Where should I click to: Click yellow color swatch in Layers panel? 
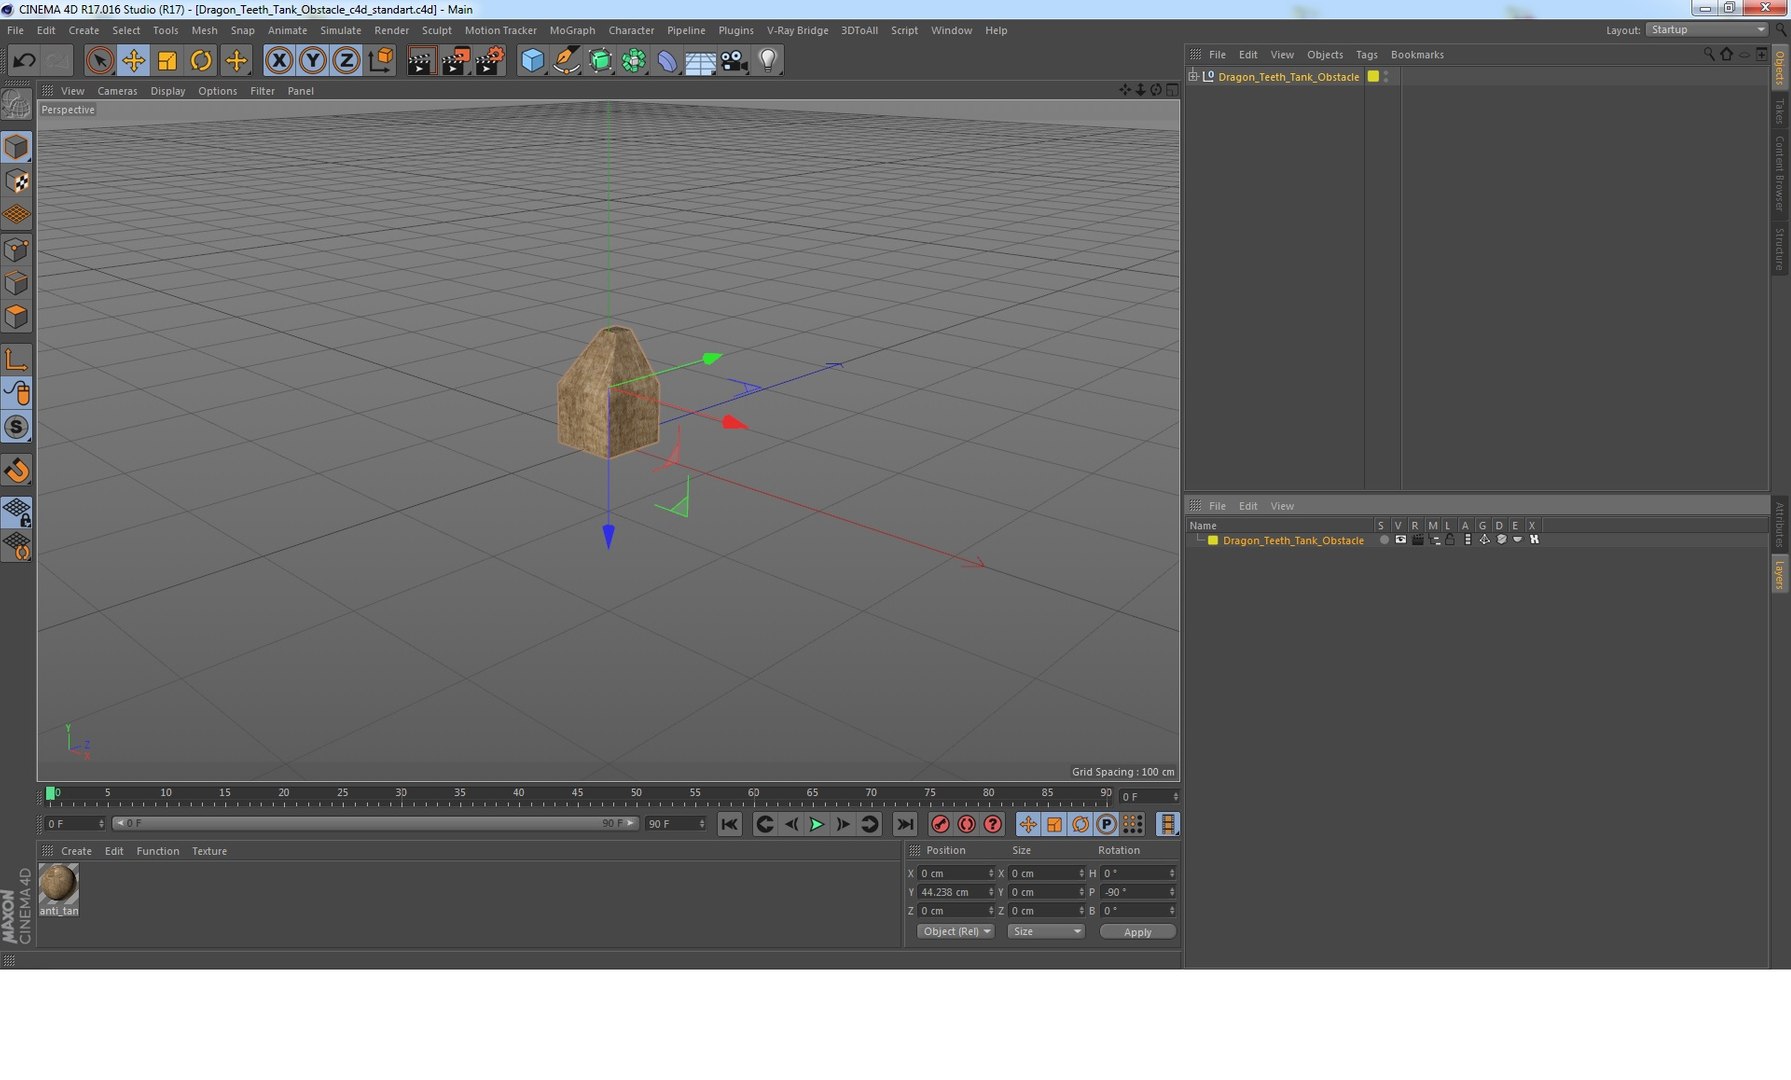coord(1213,540)
